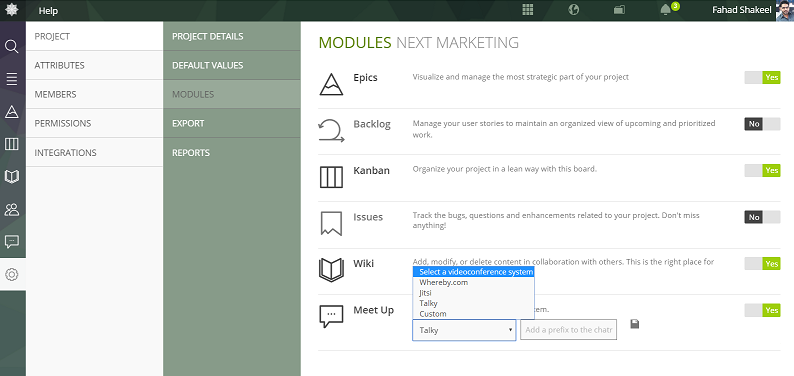Click the Issues module bookmark icon

[331, 224]
